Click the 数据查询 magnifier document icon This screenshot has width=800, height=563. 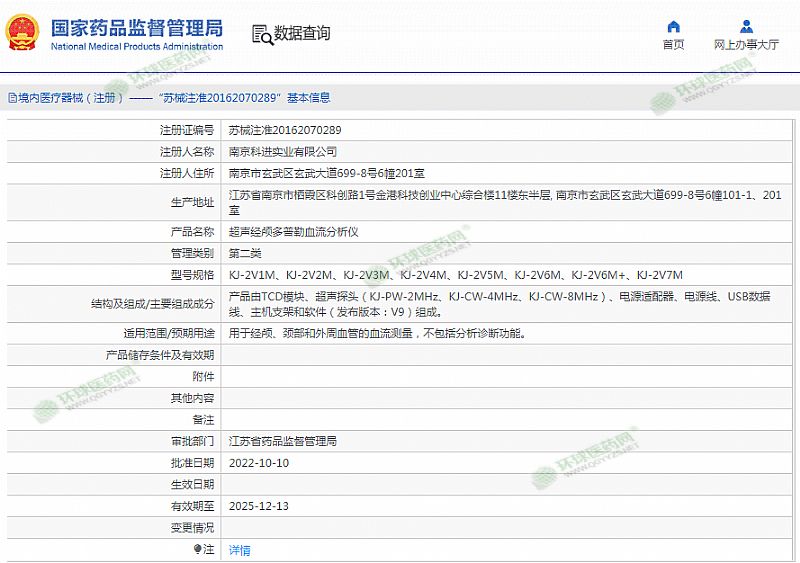pos(262,34)
